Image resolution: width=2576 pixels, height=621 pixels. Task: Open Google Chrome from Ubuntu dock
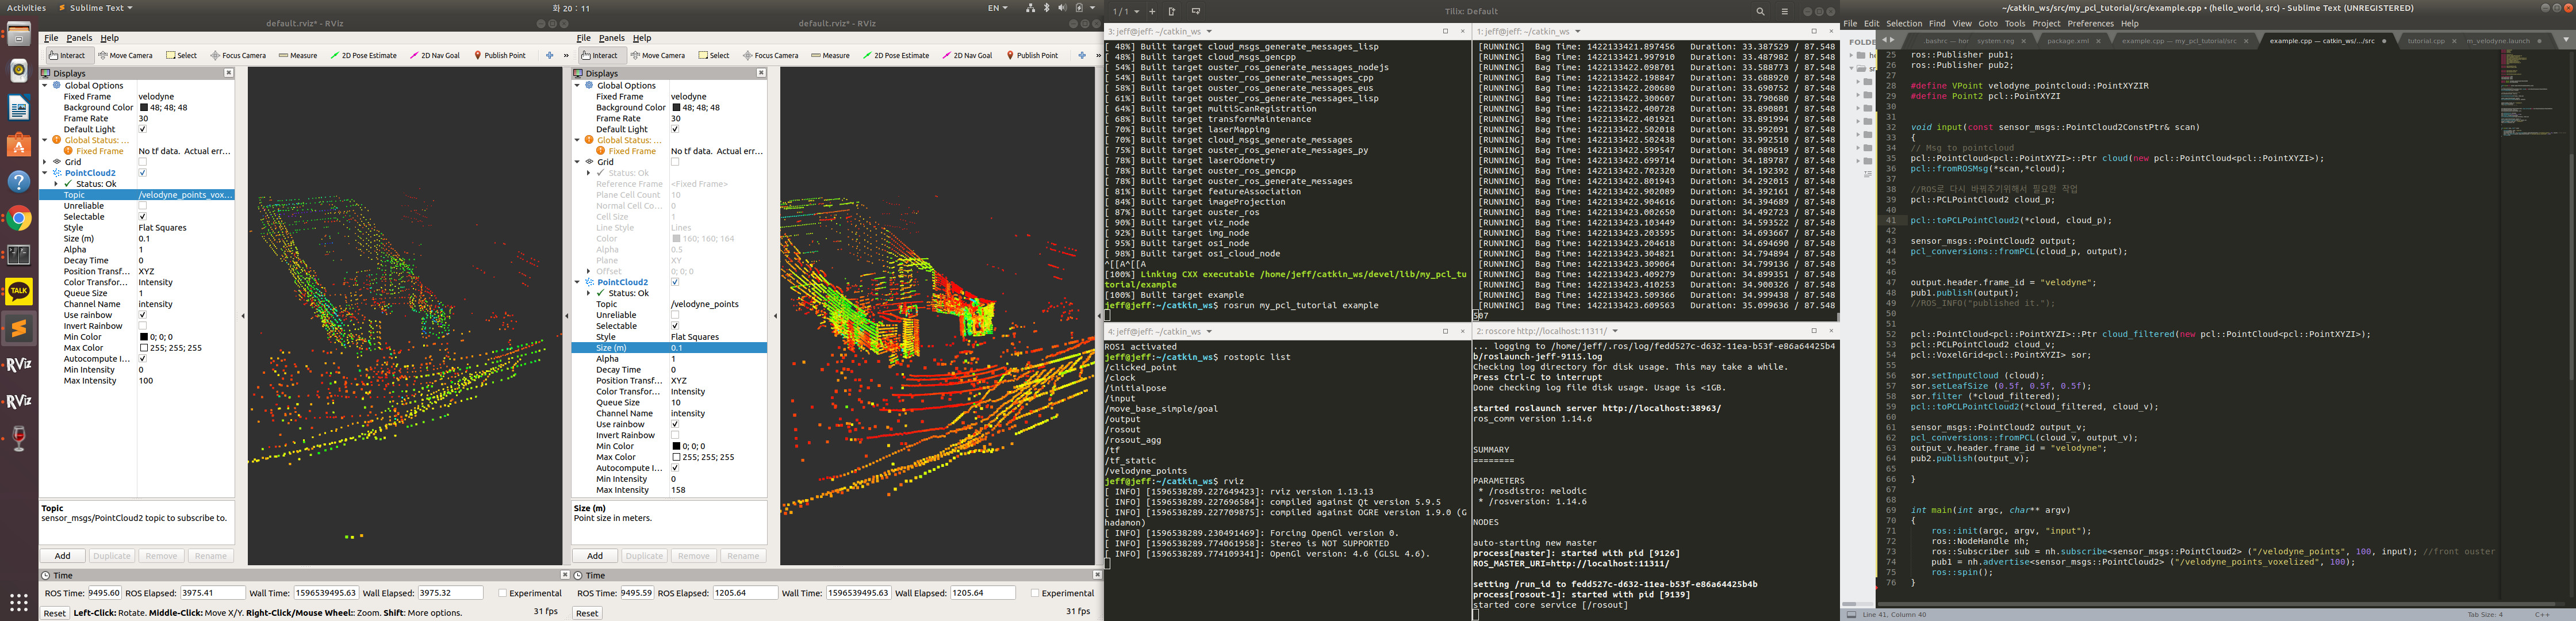[x=19, y=219]
